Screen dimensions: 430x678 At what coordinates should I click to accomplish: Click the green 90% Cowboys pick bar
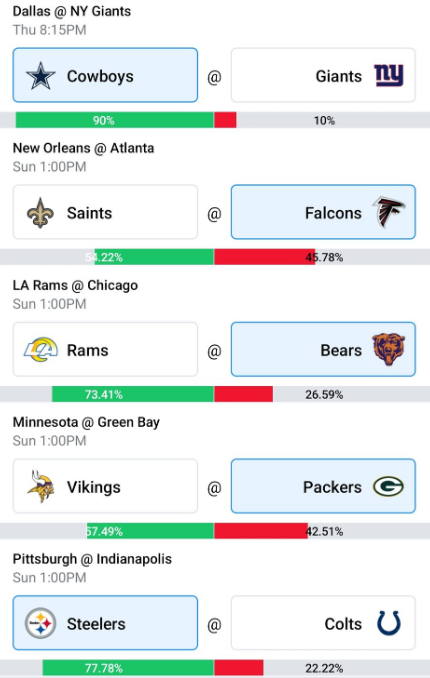115,120
